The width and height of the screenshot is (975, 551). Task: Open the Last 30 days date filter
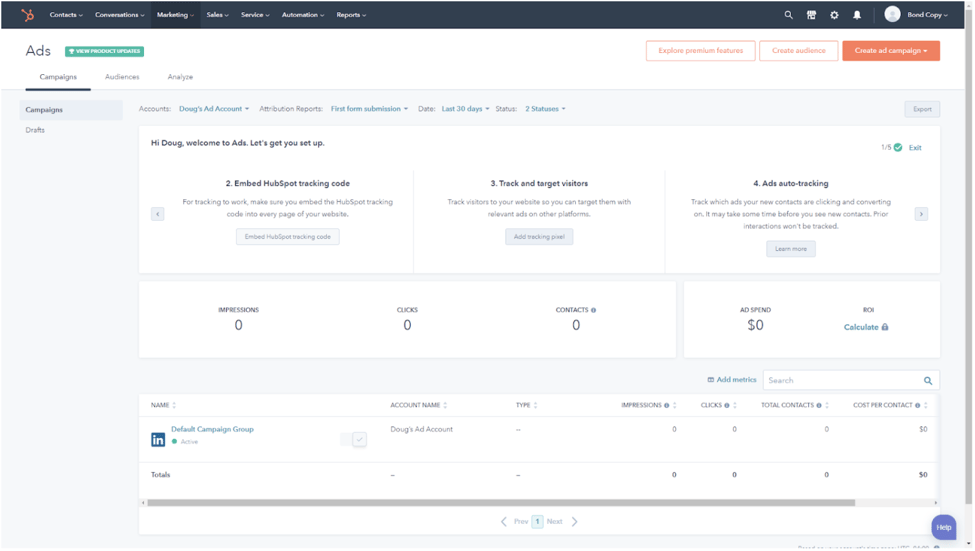click(x=465, y=109)
